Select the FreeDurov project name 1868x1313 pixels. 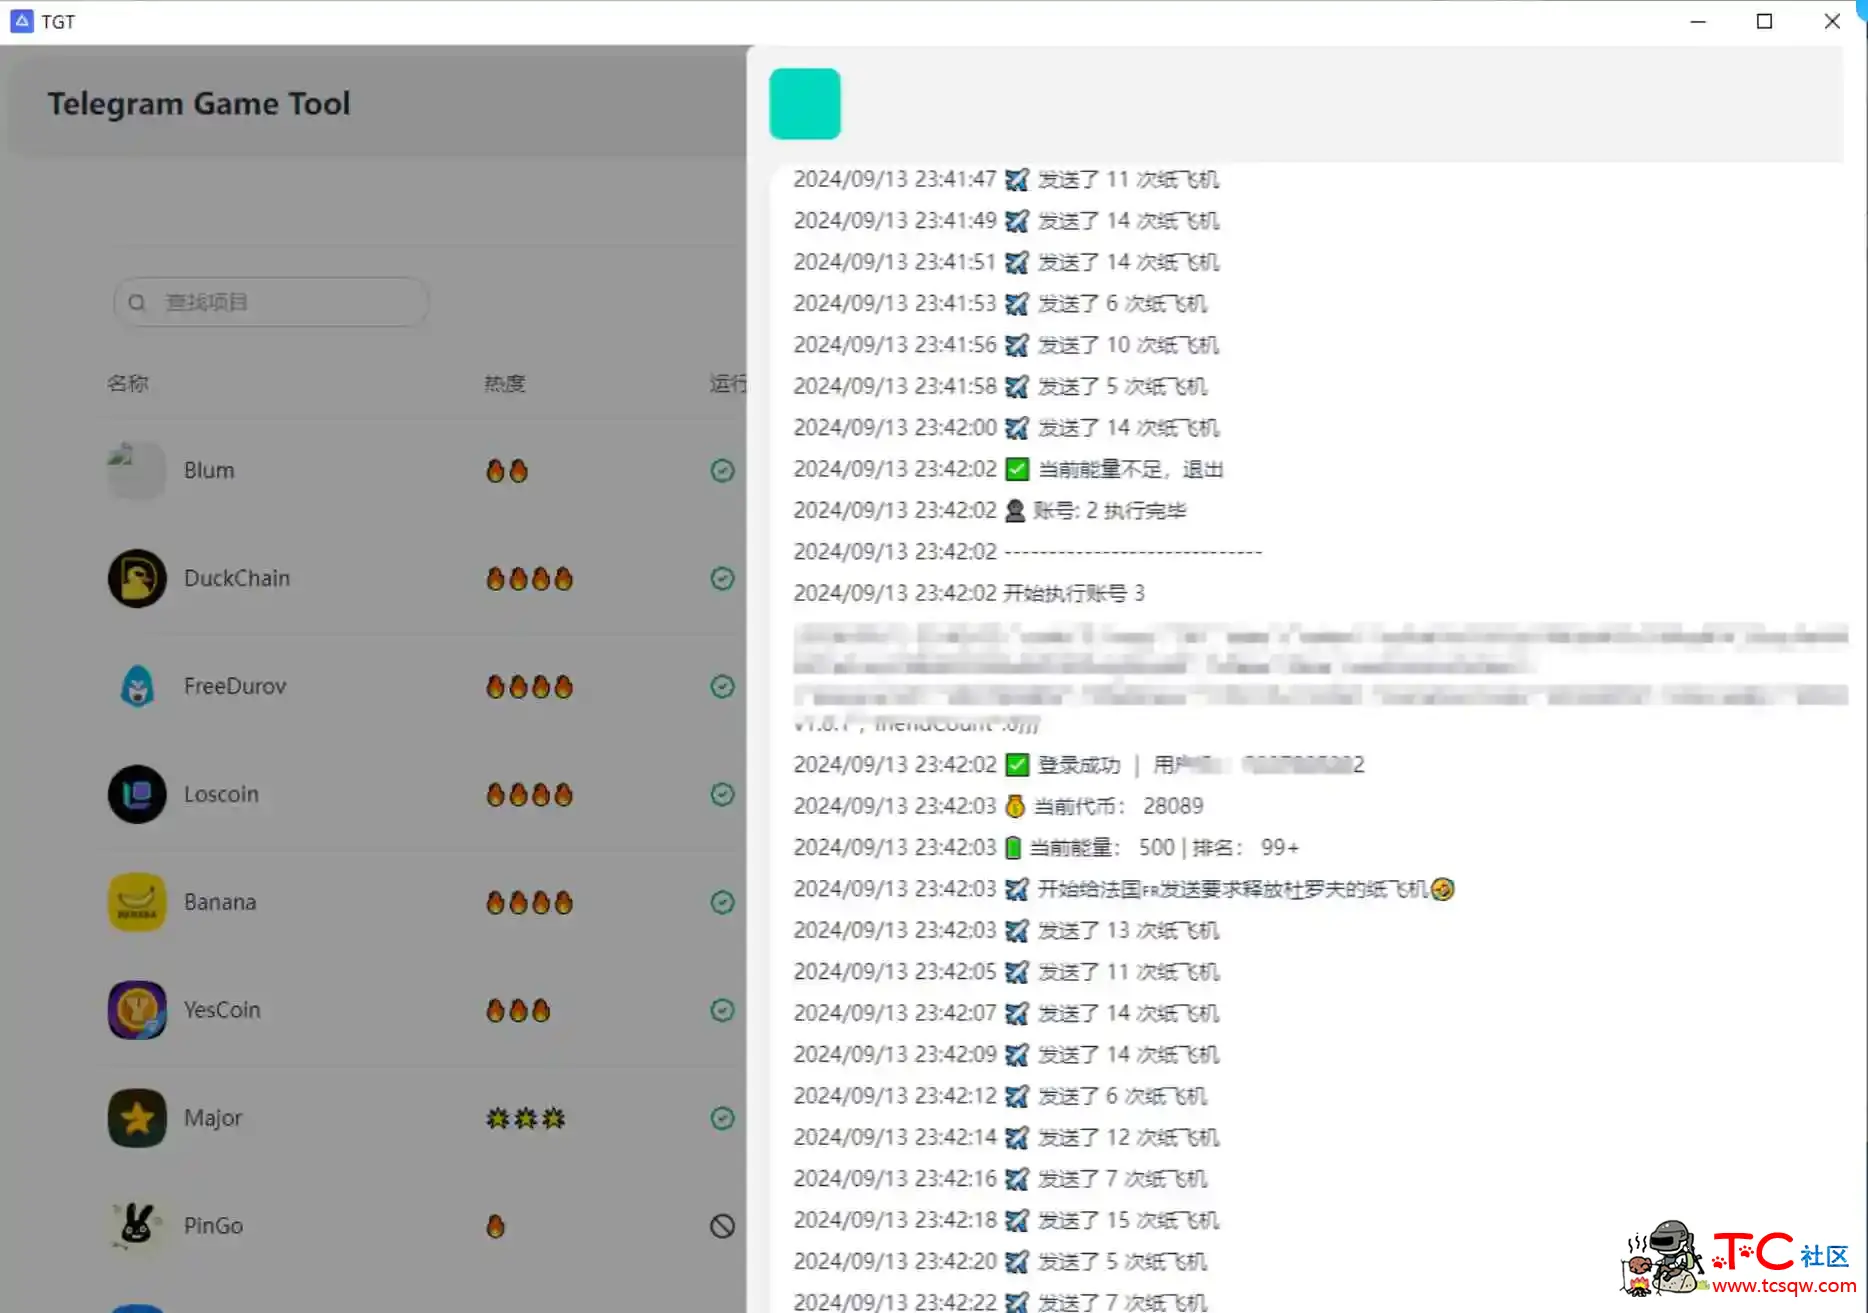pyautogui.click(x=235, y=686)
